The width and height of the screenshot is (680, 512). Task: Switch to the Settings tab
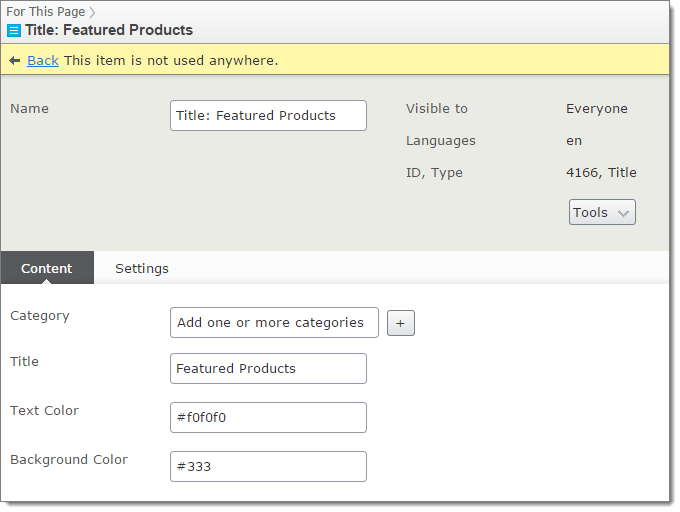pyautogui.click(x=142, y=268)
